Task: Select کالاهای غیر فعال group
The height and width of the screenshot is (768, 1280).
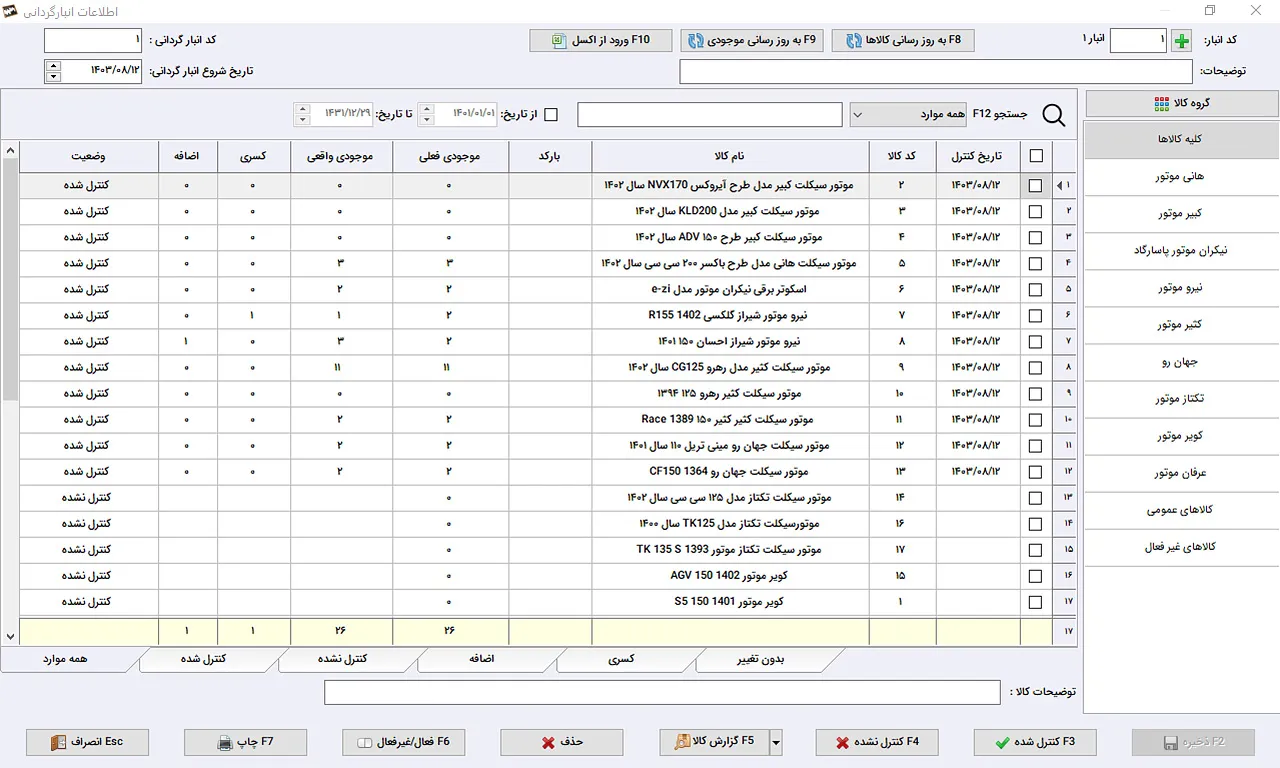Action: [1181, 547]
